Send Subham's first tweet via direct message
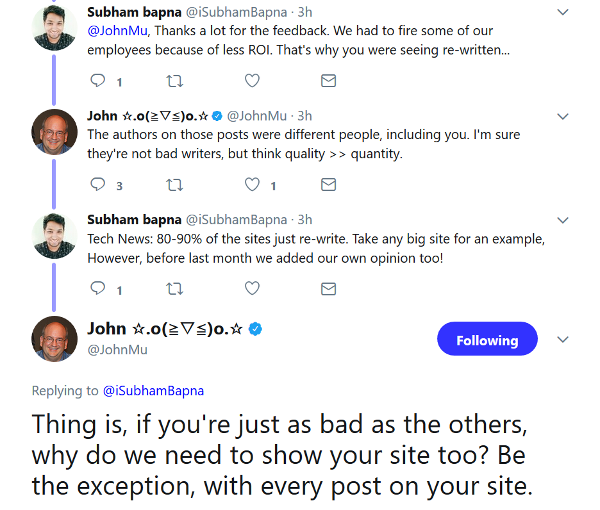Viewport: 600px width, 510px height. point(328,81)
